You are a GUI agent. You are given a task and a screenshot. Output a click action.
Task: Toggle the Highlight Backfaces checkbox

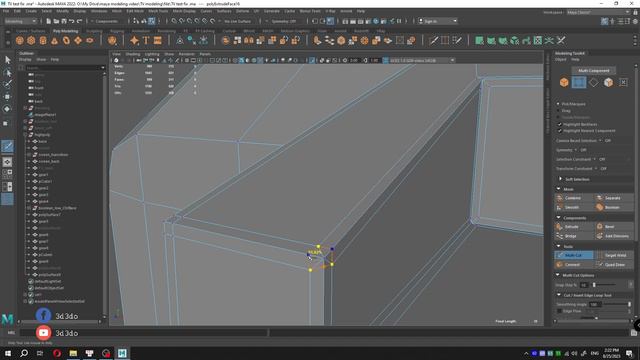(560, 124)
